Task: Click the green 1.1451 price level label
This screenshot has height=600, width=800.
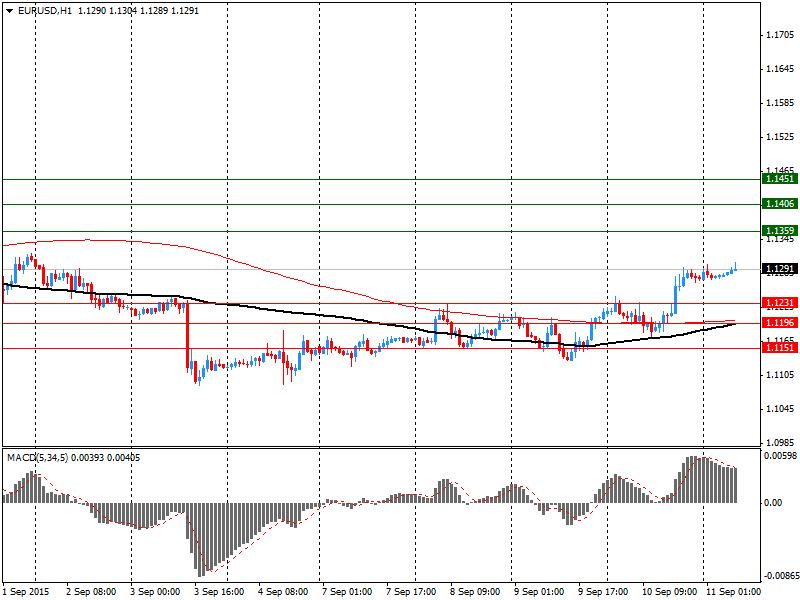Action: (x=780, y=179)
